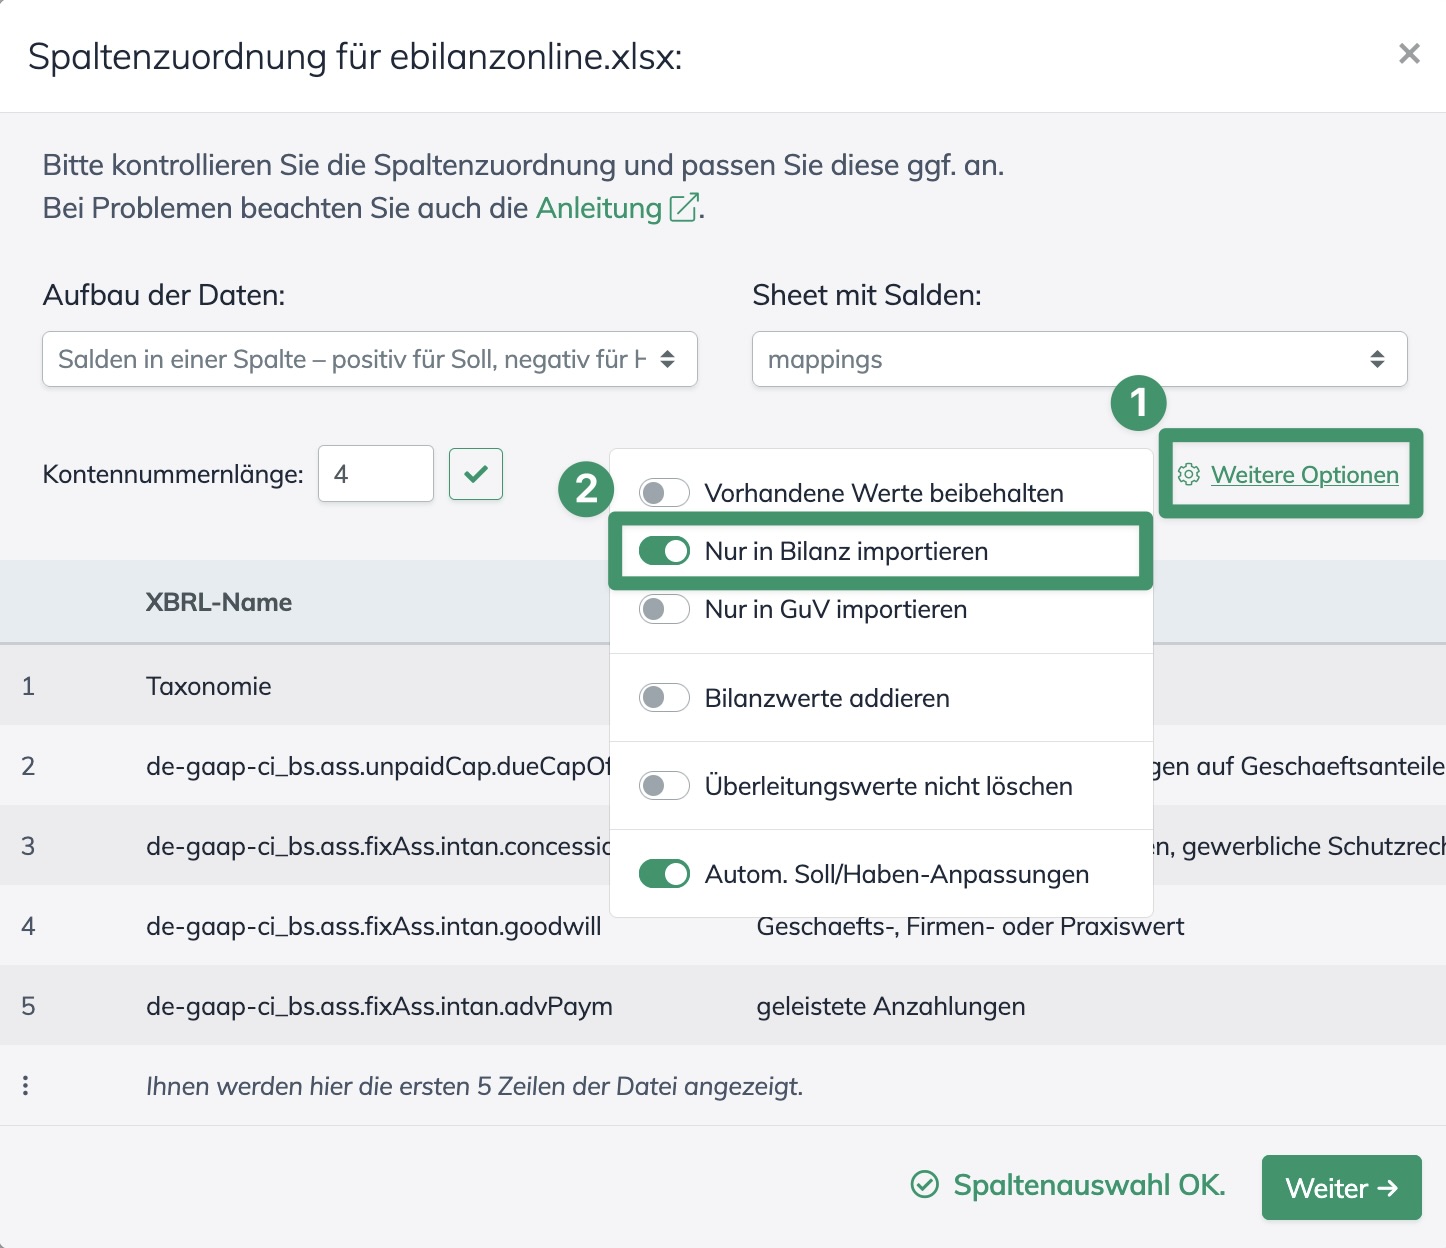
Task: Toggle Überleitungswerte nicht löschen switch
Action: (664, 786)
